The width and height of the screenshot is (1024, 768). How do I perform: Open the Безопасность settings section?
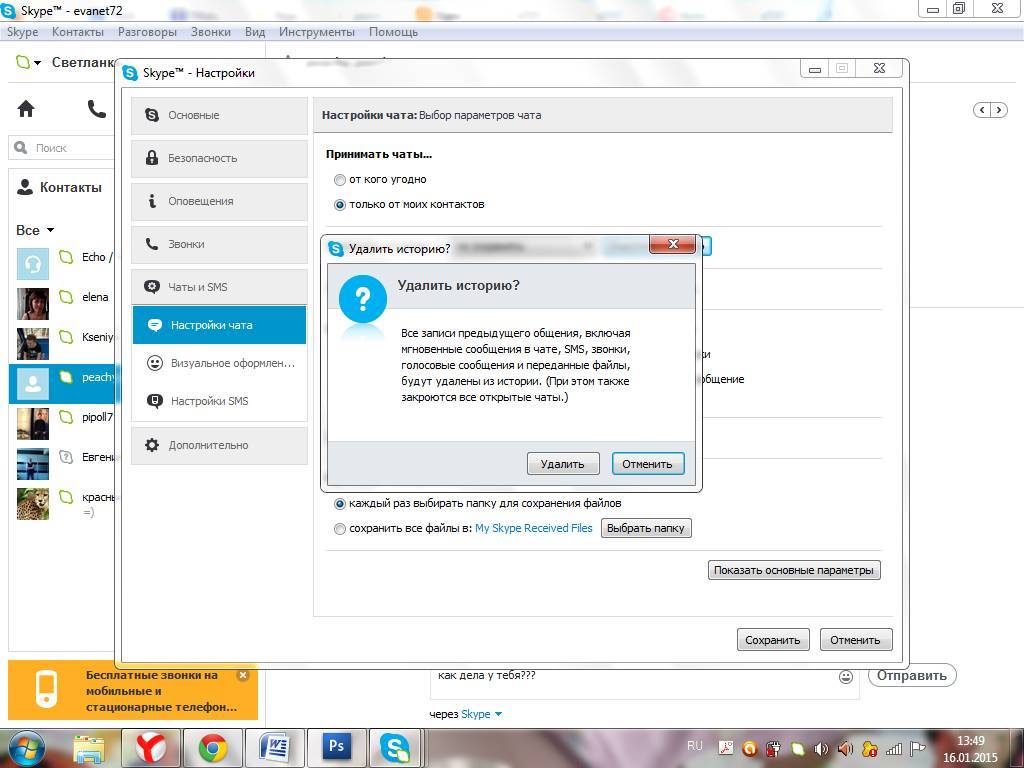click(219, 158)
